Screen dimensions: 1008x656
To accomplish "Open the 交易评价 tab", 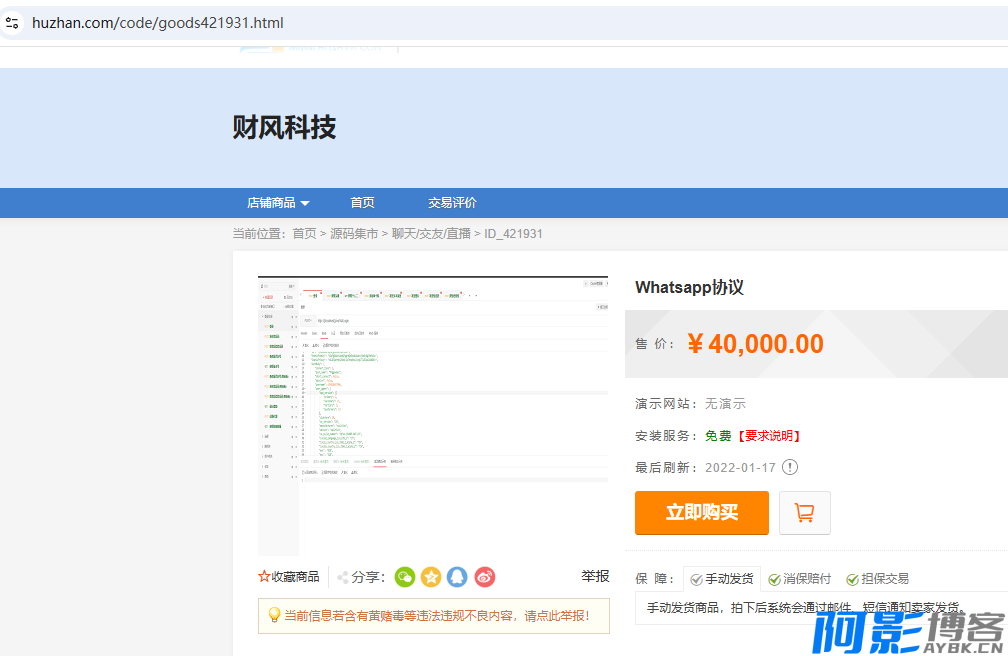I will pyautogui.click(x=452, y=203).
